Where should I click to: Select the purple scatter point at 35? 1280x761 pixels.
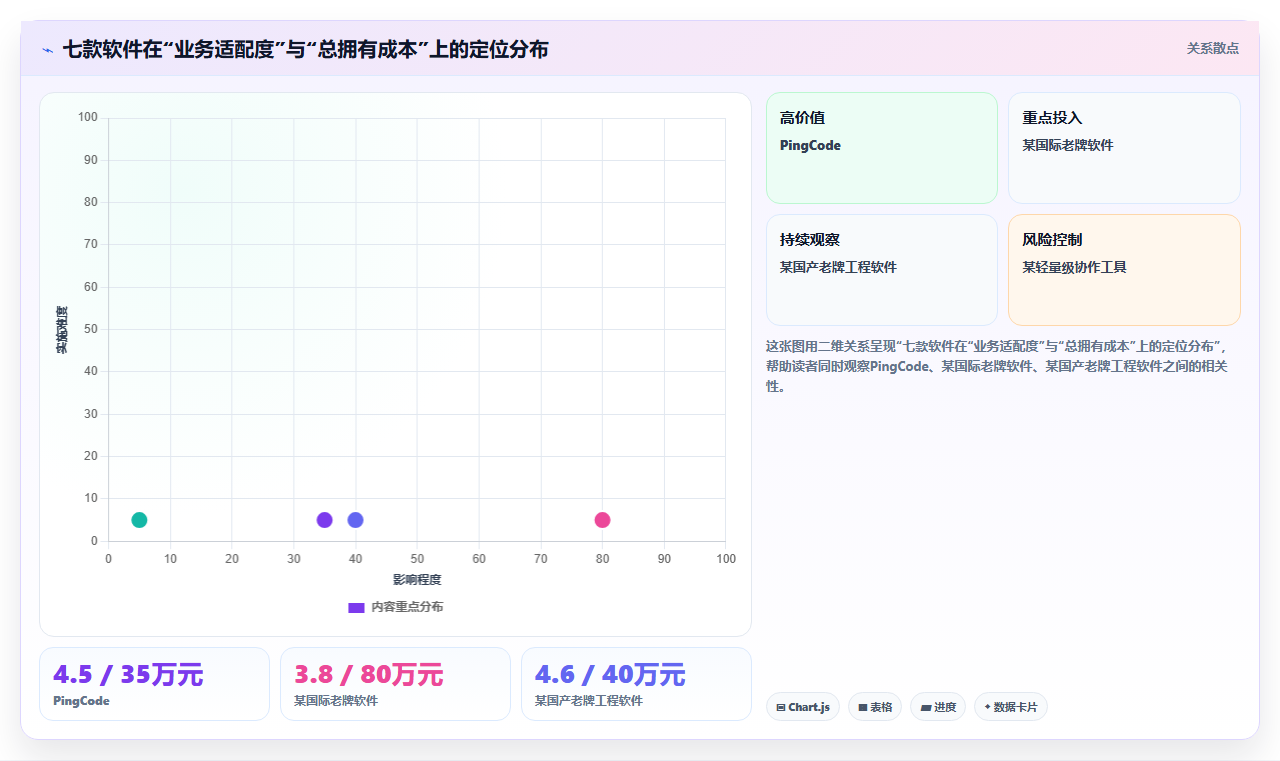[324, 520]
